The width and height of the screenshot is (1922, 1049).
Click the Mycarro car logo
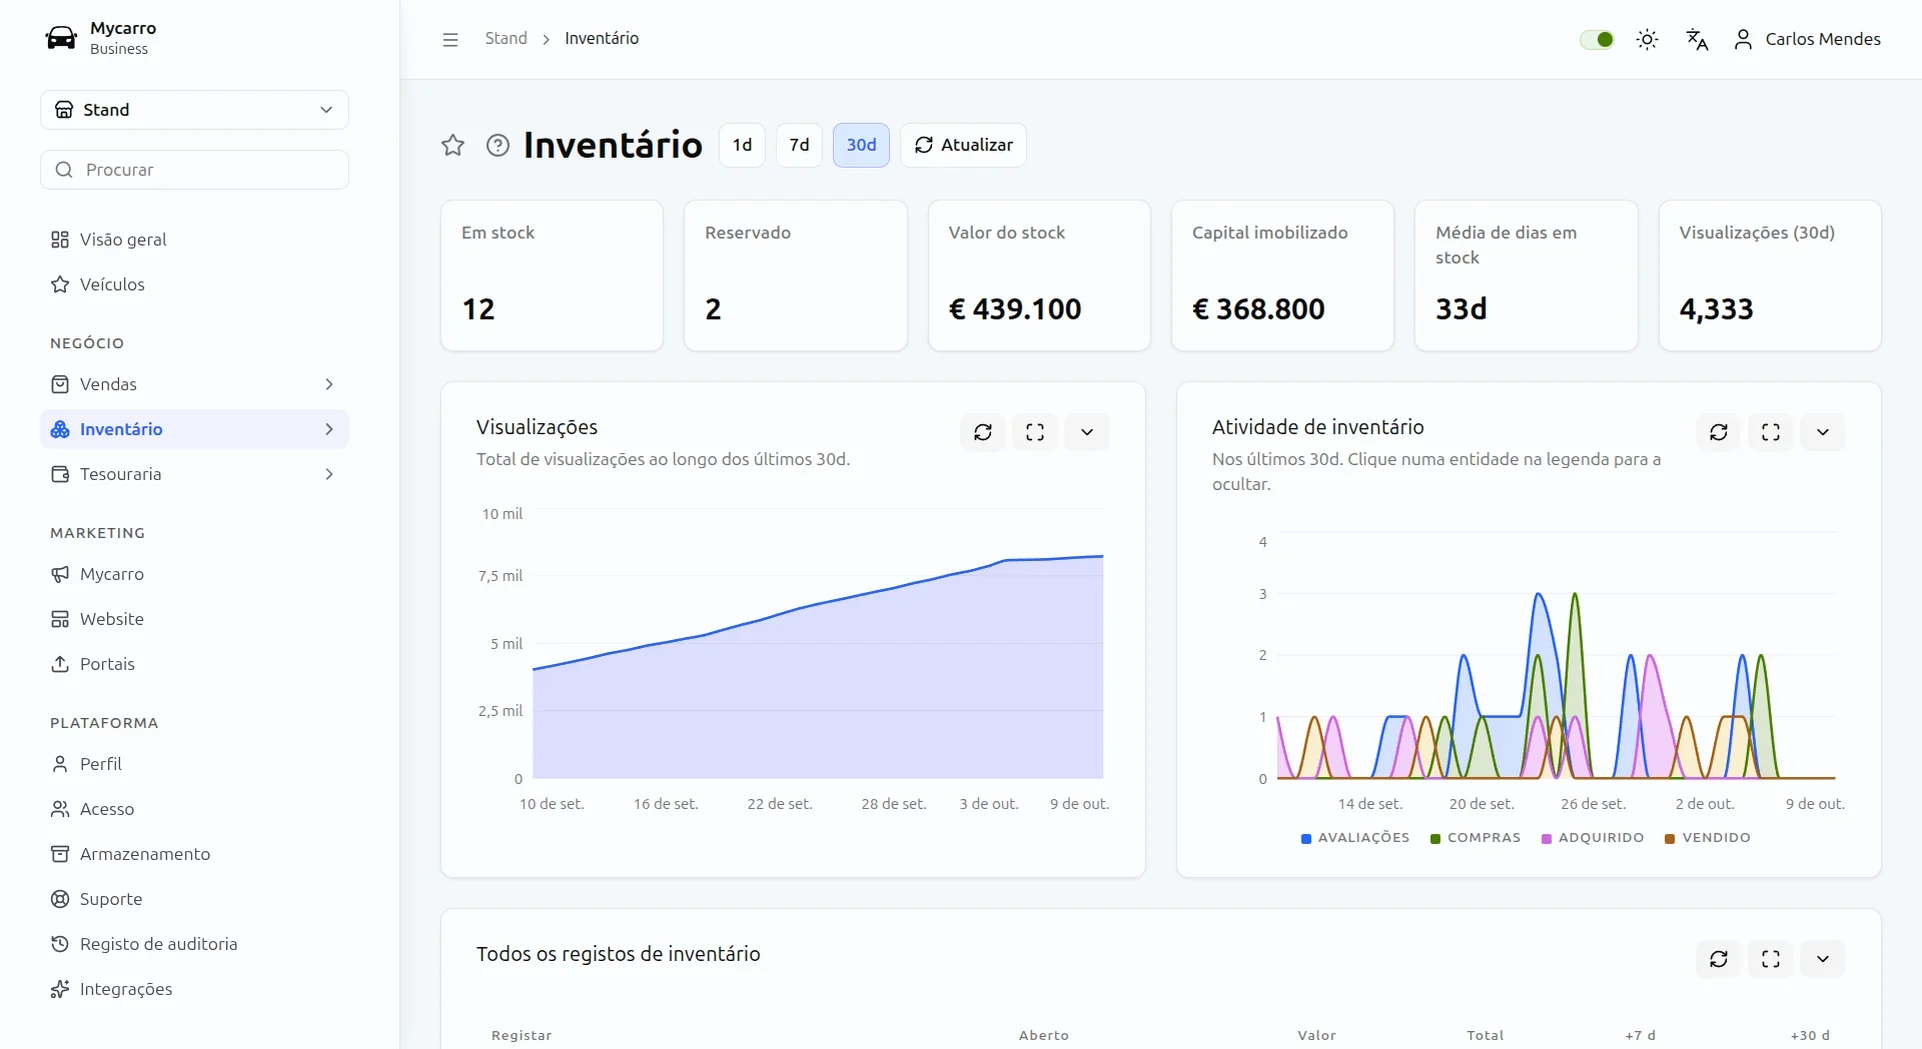[61, 38]
